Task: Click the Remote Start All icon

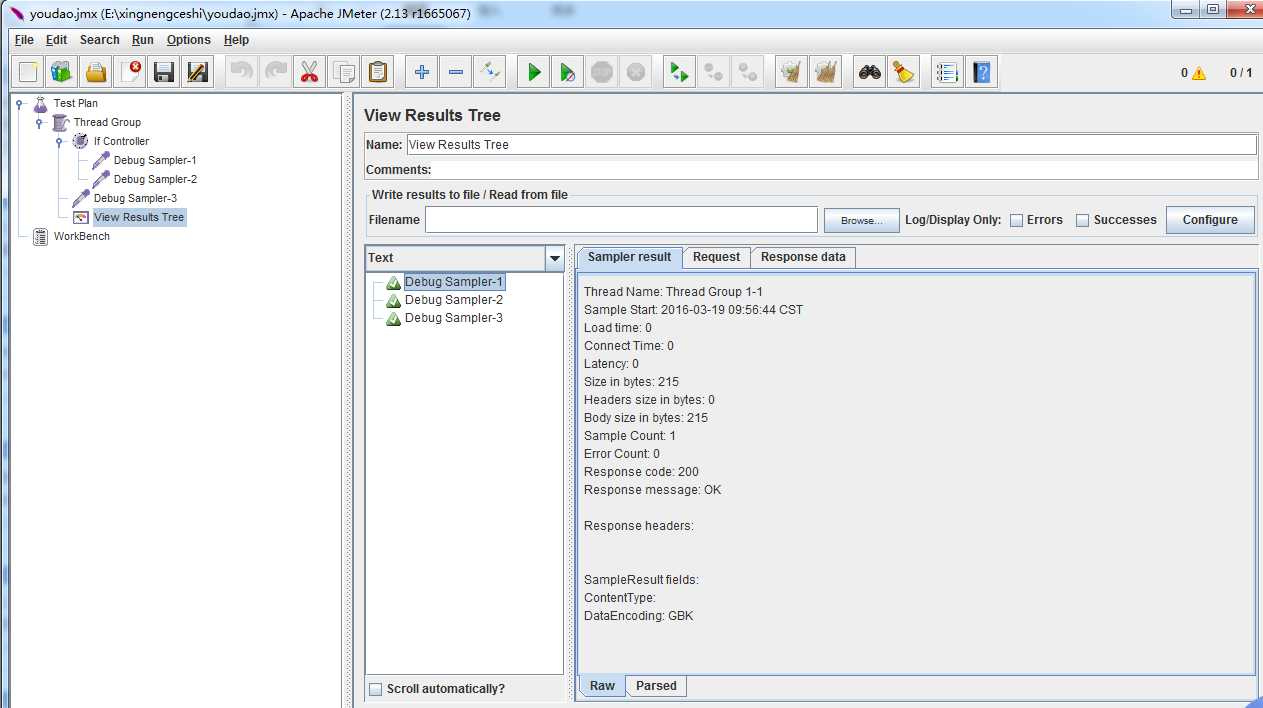Action: [680, 72]
